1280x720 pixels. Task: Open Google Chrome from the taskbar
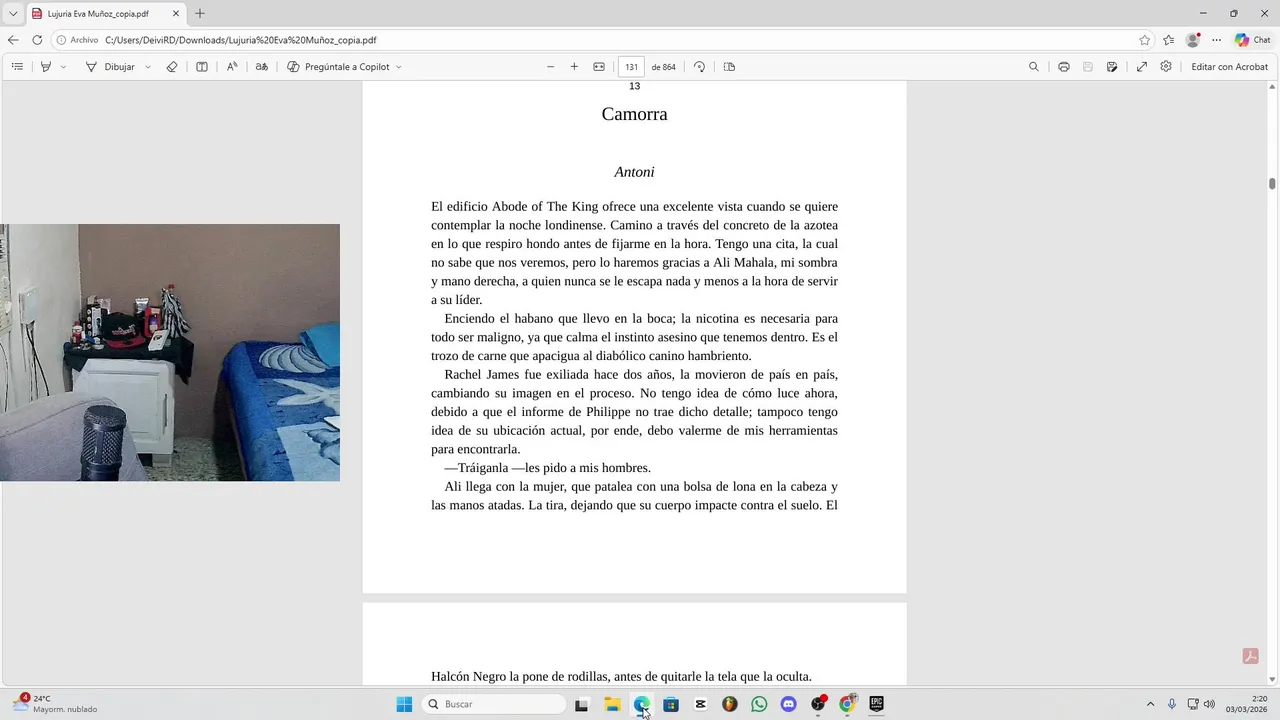click(x=847, y=704)
